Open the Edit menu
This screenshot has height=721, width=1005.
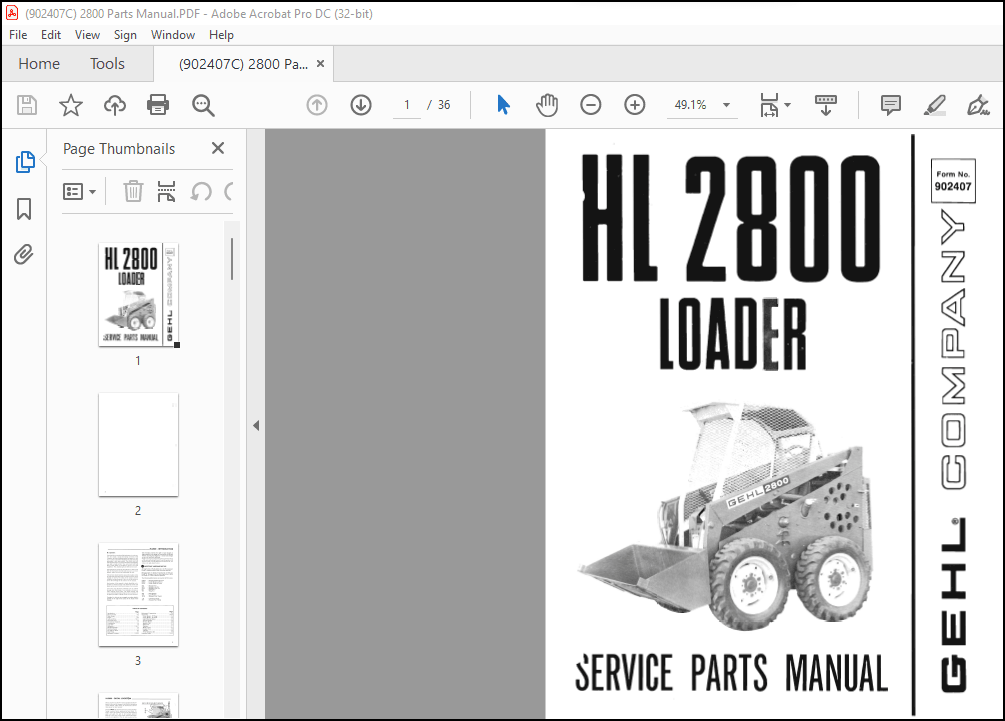pyautogui.click(x=50, y=34)
